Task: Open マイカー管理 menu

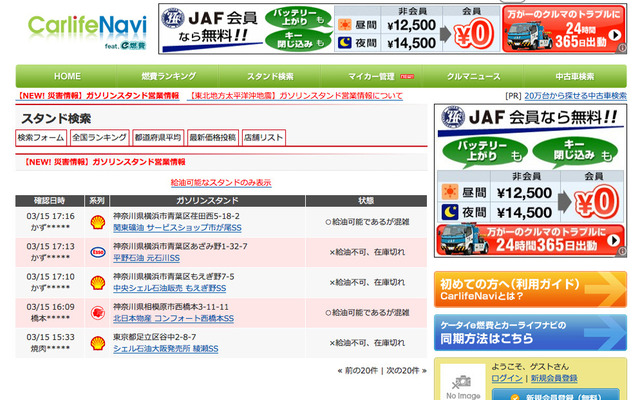Action: pos(371,76)
